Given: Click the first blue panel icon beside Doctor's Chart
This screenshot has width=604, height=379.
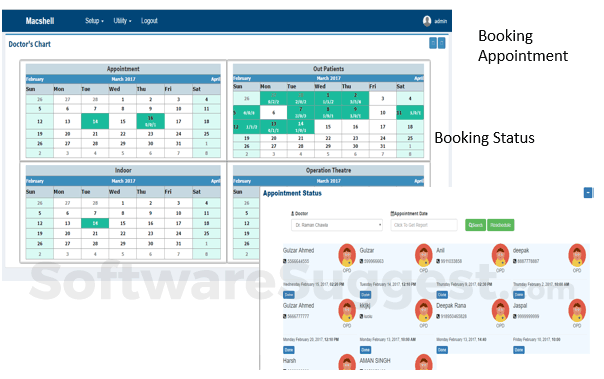Looking at the screenshot, I should pos(433,43).
